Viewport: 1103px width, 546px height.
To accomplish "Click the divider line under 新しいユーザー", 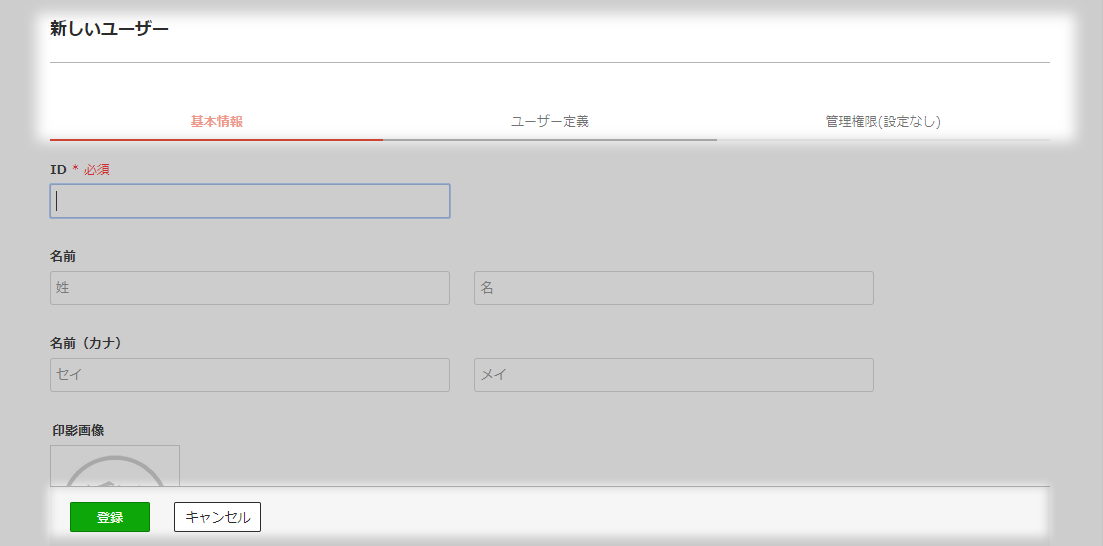I will click(x=550, y=63).
